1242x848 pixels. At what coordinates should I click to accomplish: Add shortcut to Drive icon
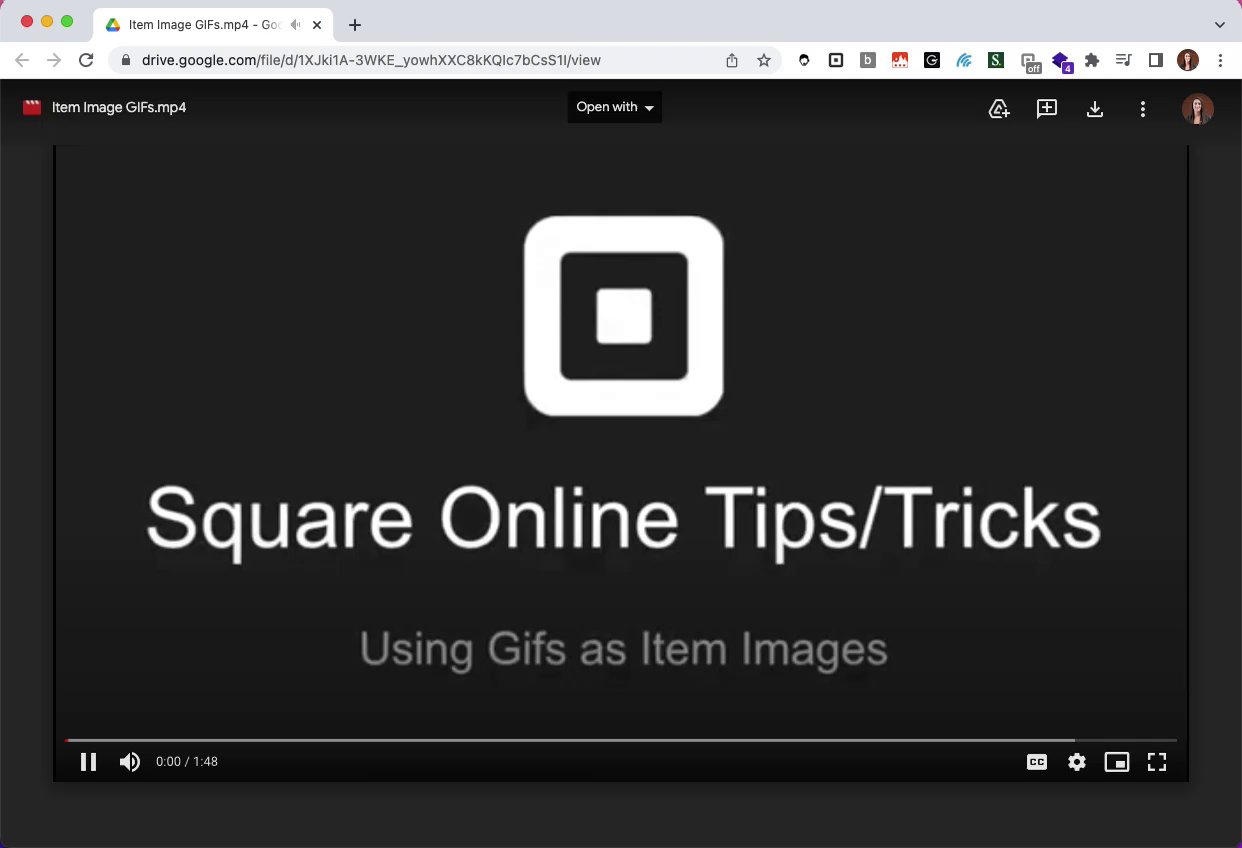click(x=999, y=109)
